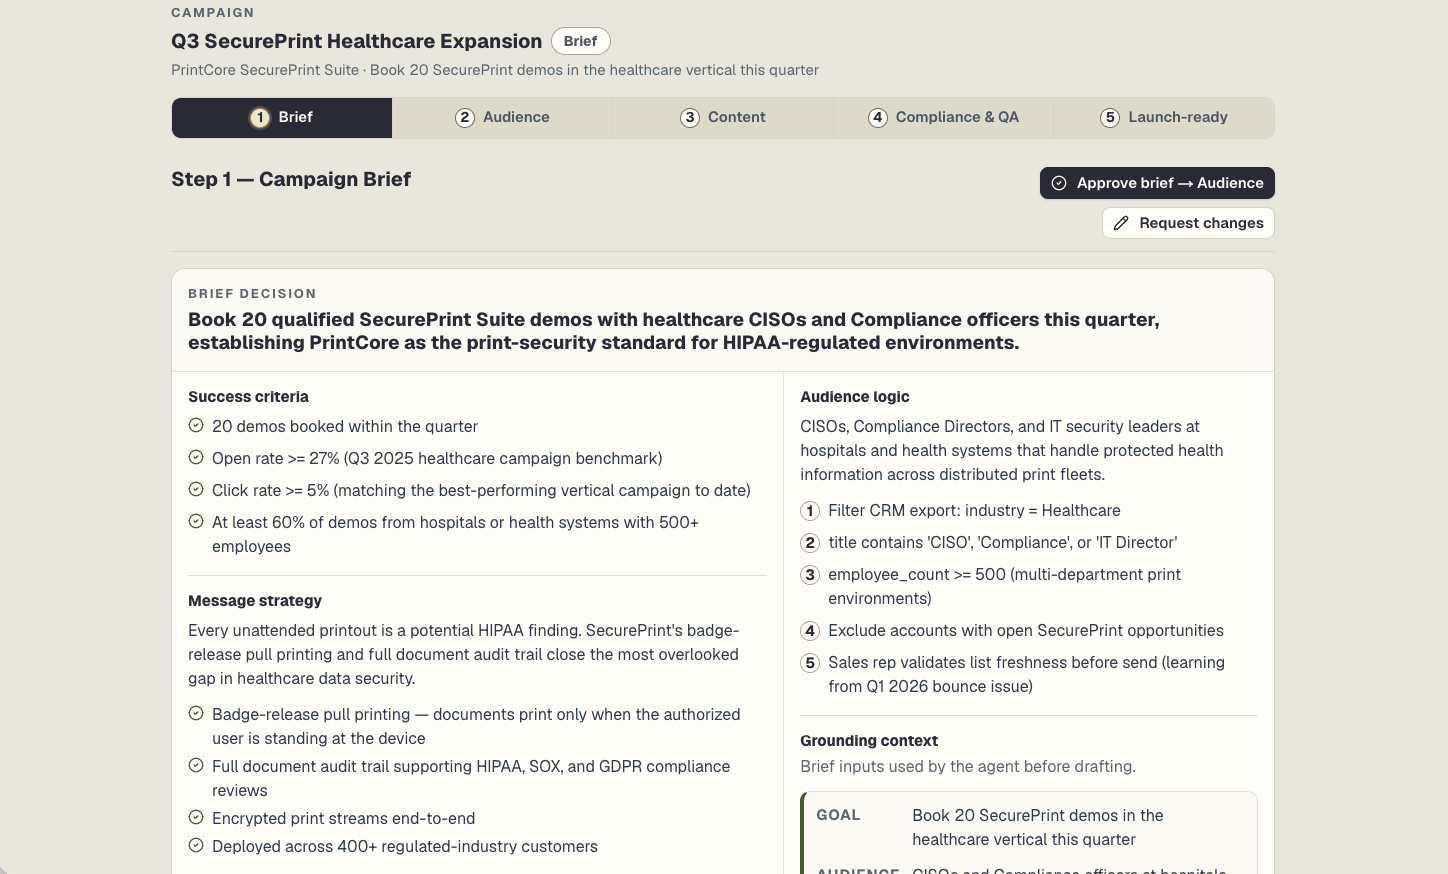Open the Launch-ready step tab
Viewport: 1448px width, 874px height.
click(1164, 118)
